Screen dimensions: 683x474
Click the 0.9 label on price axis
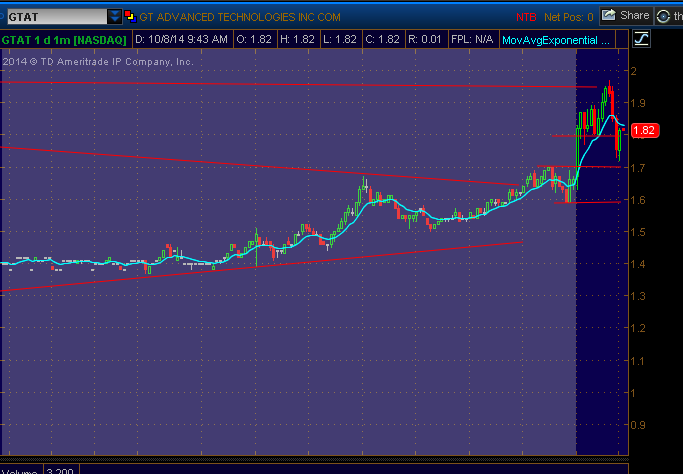coord(638,425)
